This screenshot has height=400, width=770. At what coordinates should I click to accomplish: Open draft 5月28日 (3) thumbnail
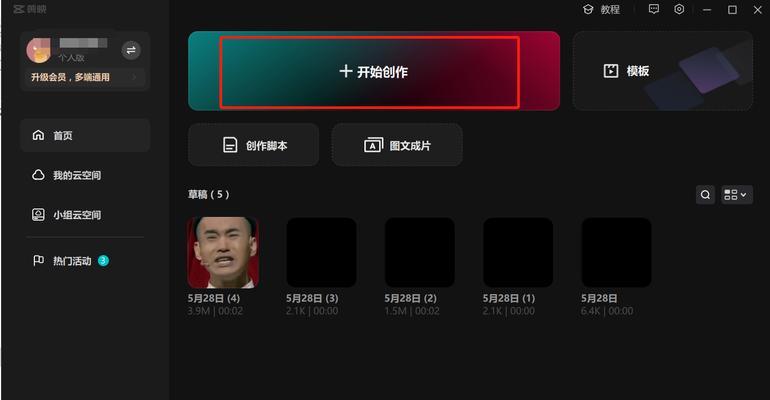coord(322,253)
